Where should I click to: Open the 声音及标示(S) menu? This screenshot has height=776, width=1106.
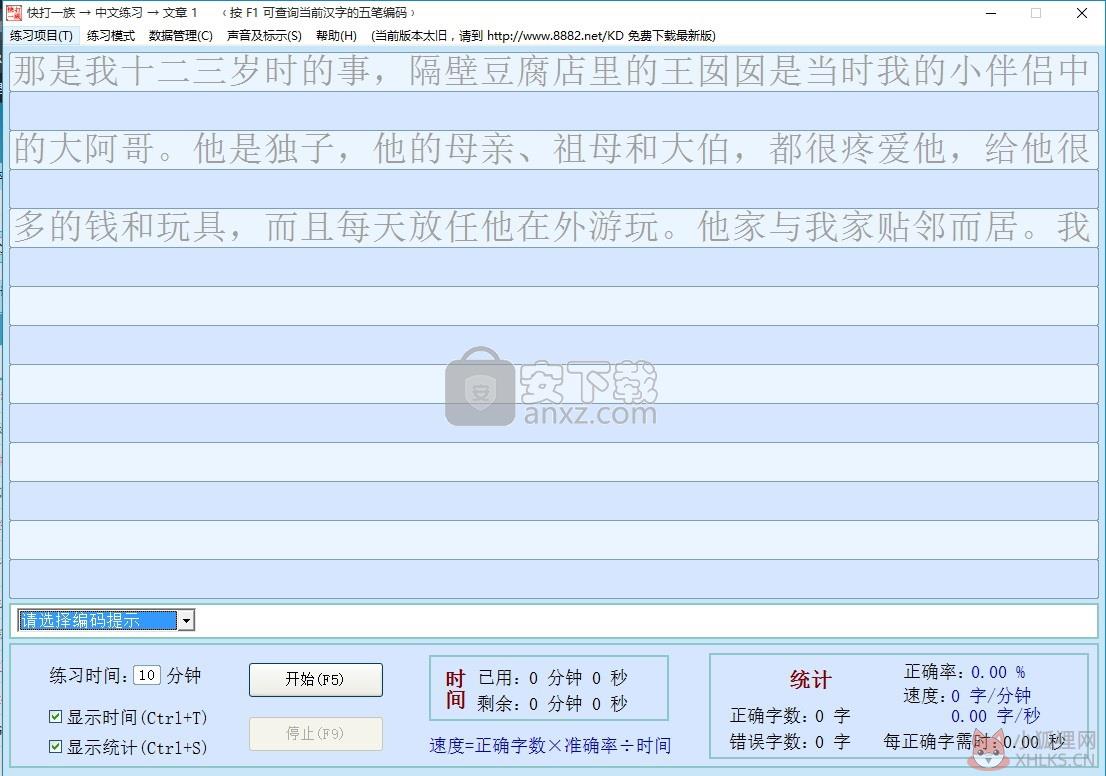pos(264,35)
